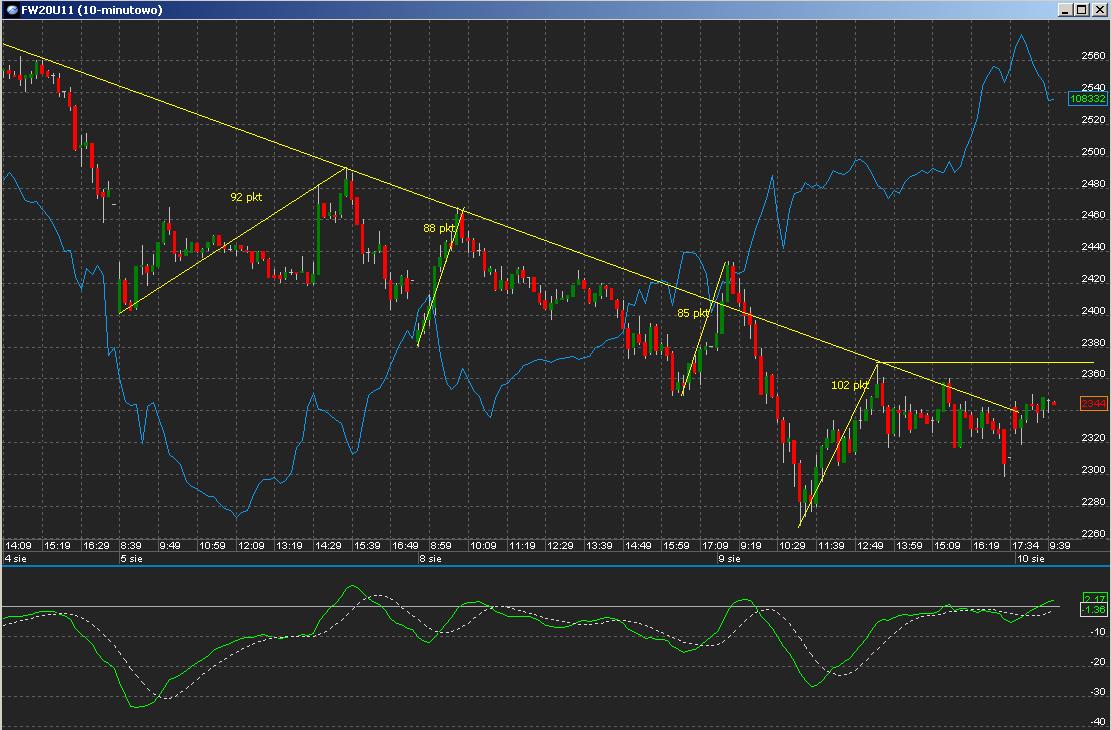This screenshot has height=730, width=1111.
Task: Click the 2560 price axis label
Action: pos(1094,56)
